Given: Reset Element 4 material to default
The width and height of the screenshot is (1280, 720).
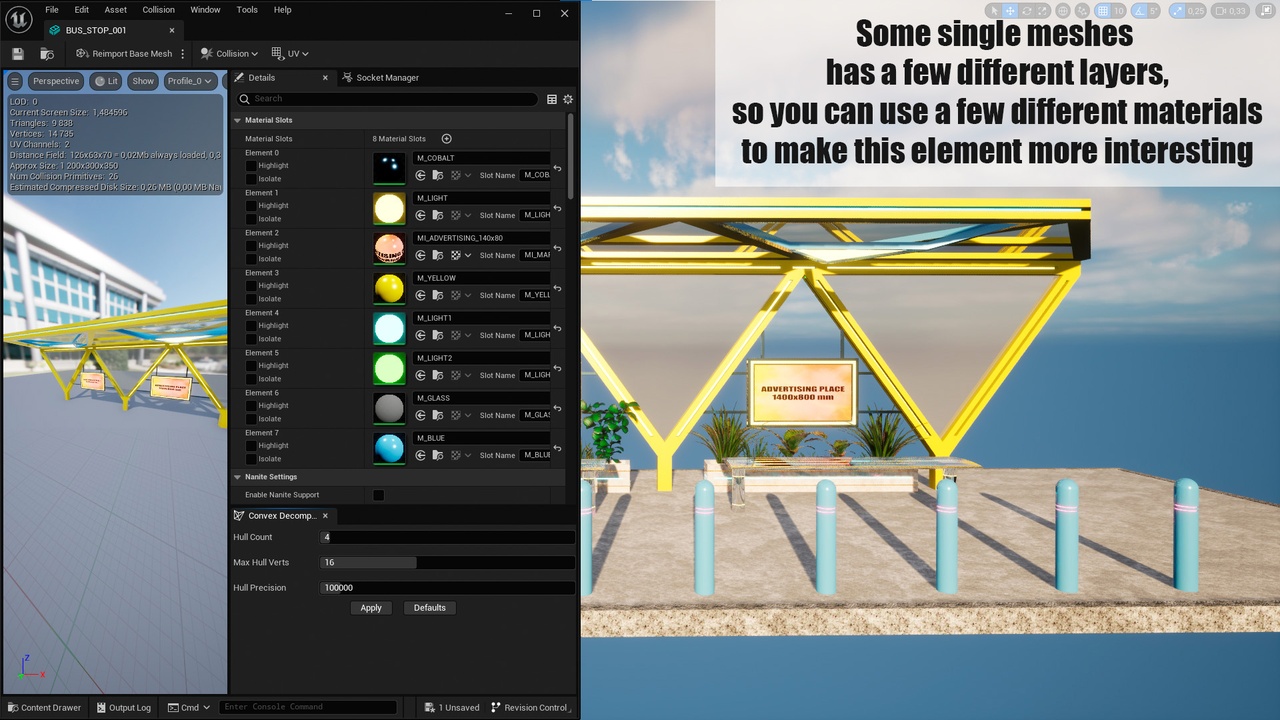Looking at the screenshot, I should tap(557, 329).
